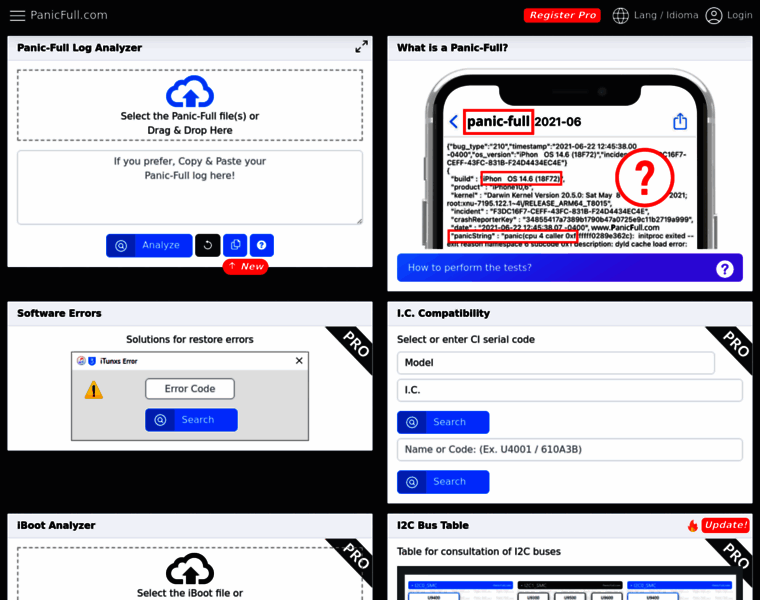
Task: Click the globe language icon
Action: coord(621,16)
